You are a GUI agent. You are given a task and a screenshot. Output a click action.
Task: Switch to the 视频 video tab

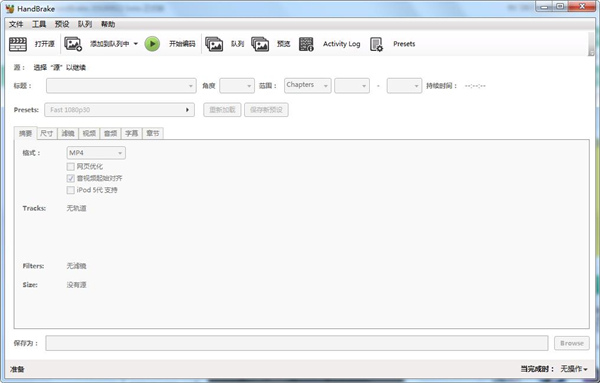89,133
